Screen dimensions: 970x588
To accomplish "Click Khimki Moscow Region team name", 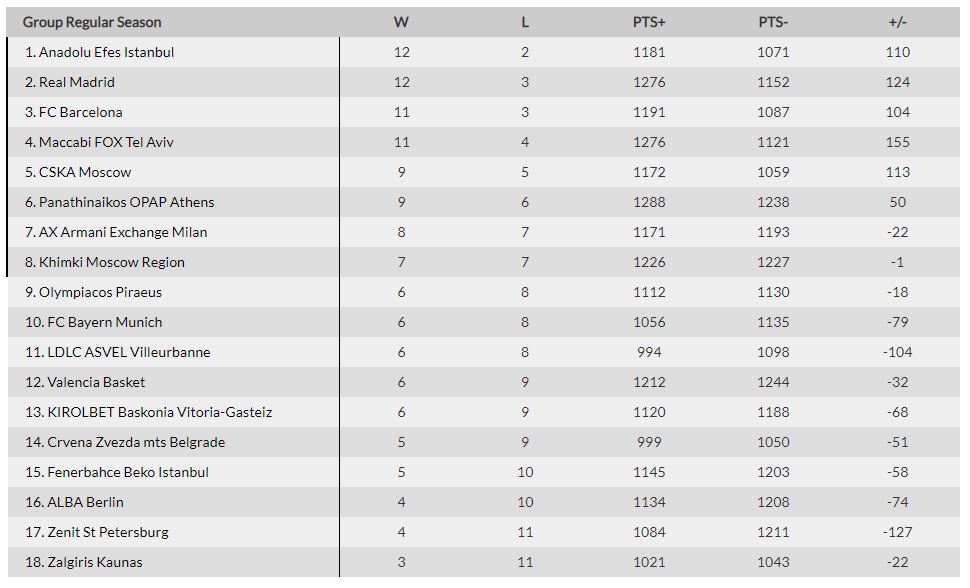I will 111,262.
